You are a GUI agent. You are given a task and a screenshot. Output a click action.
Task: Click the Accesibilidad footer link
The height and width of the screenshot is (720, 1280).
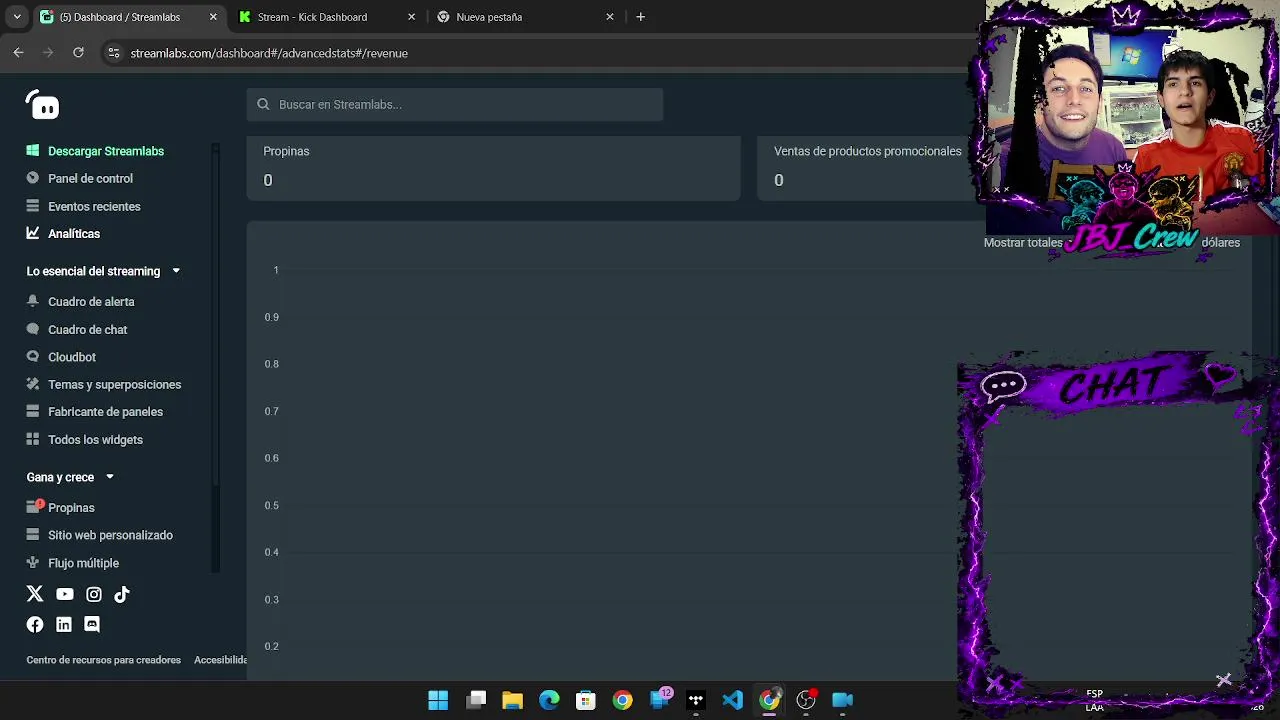click(x=220, y=660)
